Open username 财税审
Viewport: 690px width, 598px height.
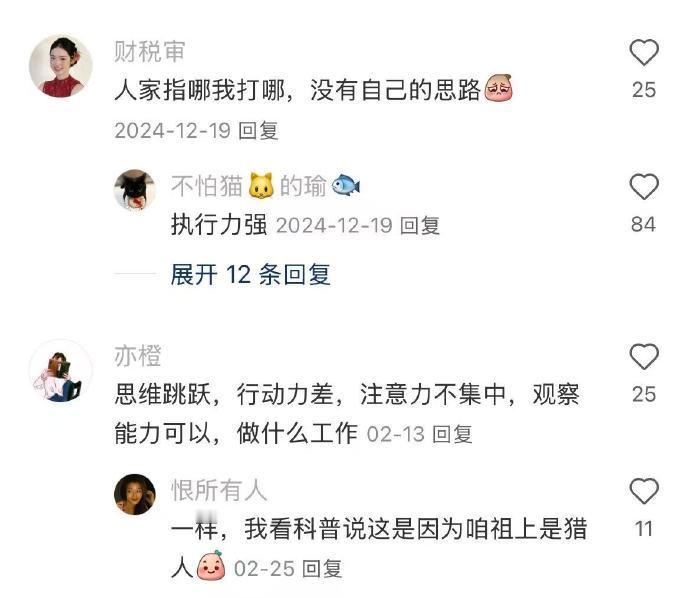(149, 51)
